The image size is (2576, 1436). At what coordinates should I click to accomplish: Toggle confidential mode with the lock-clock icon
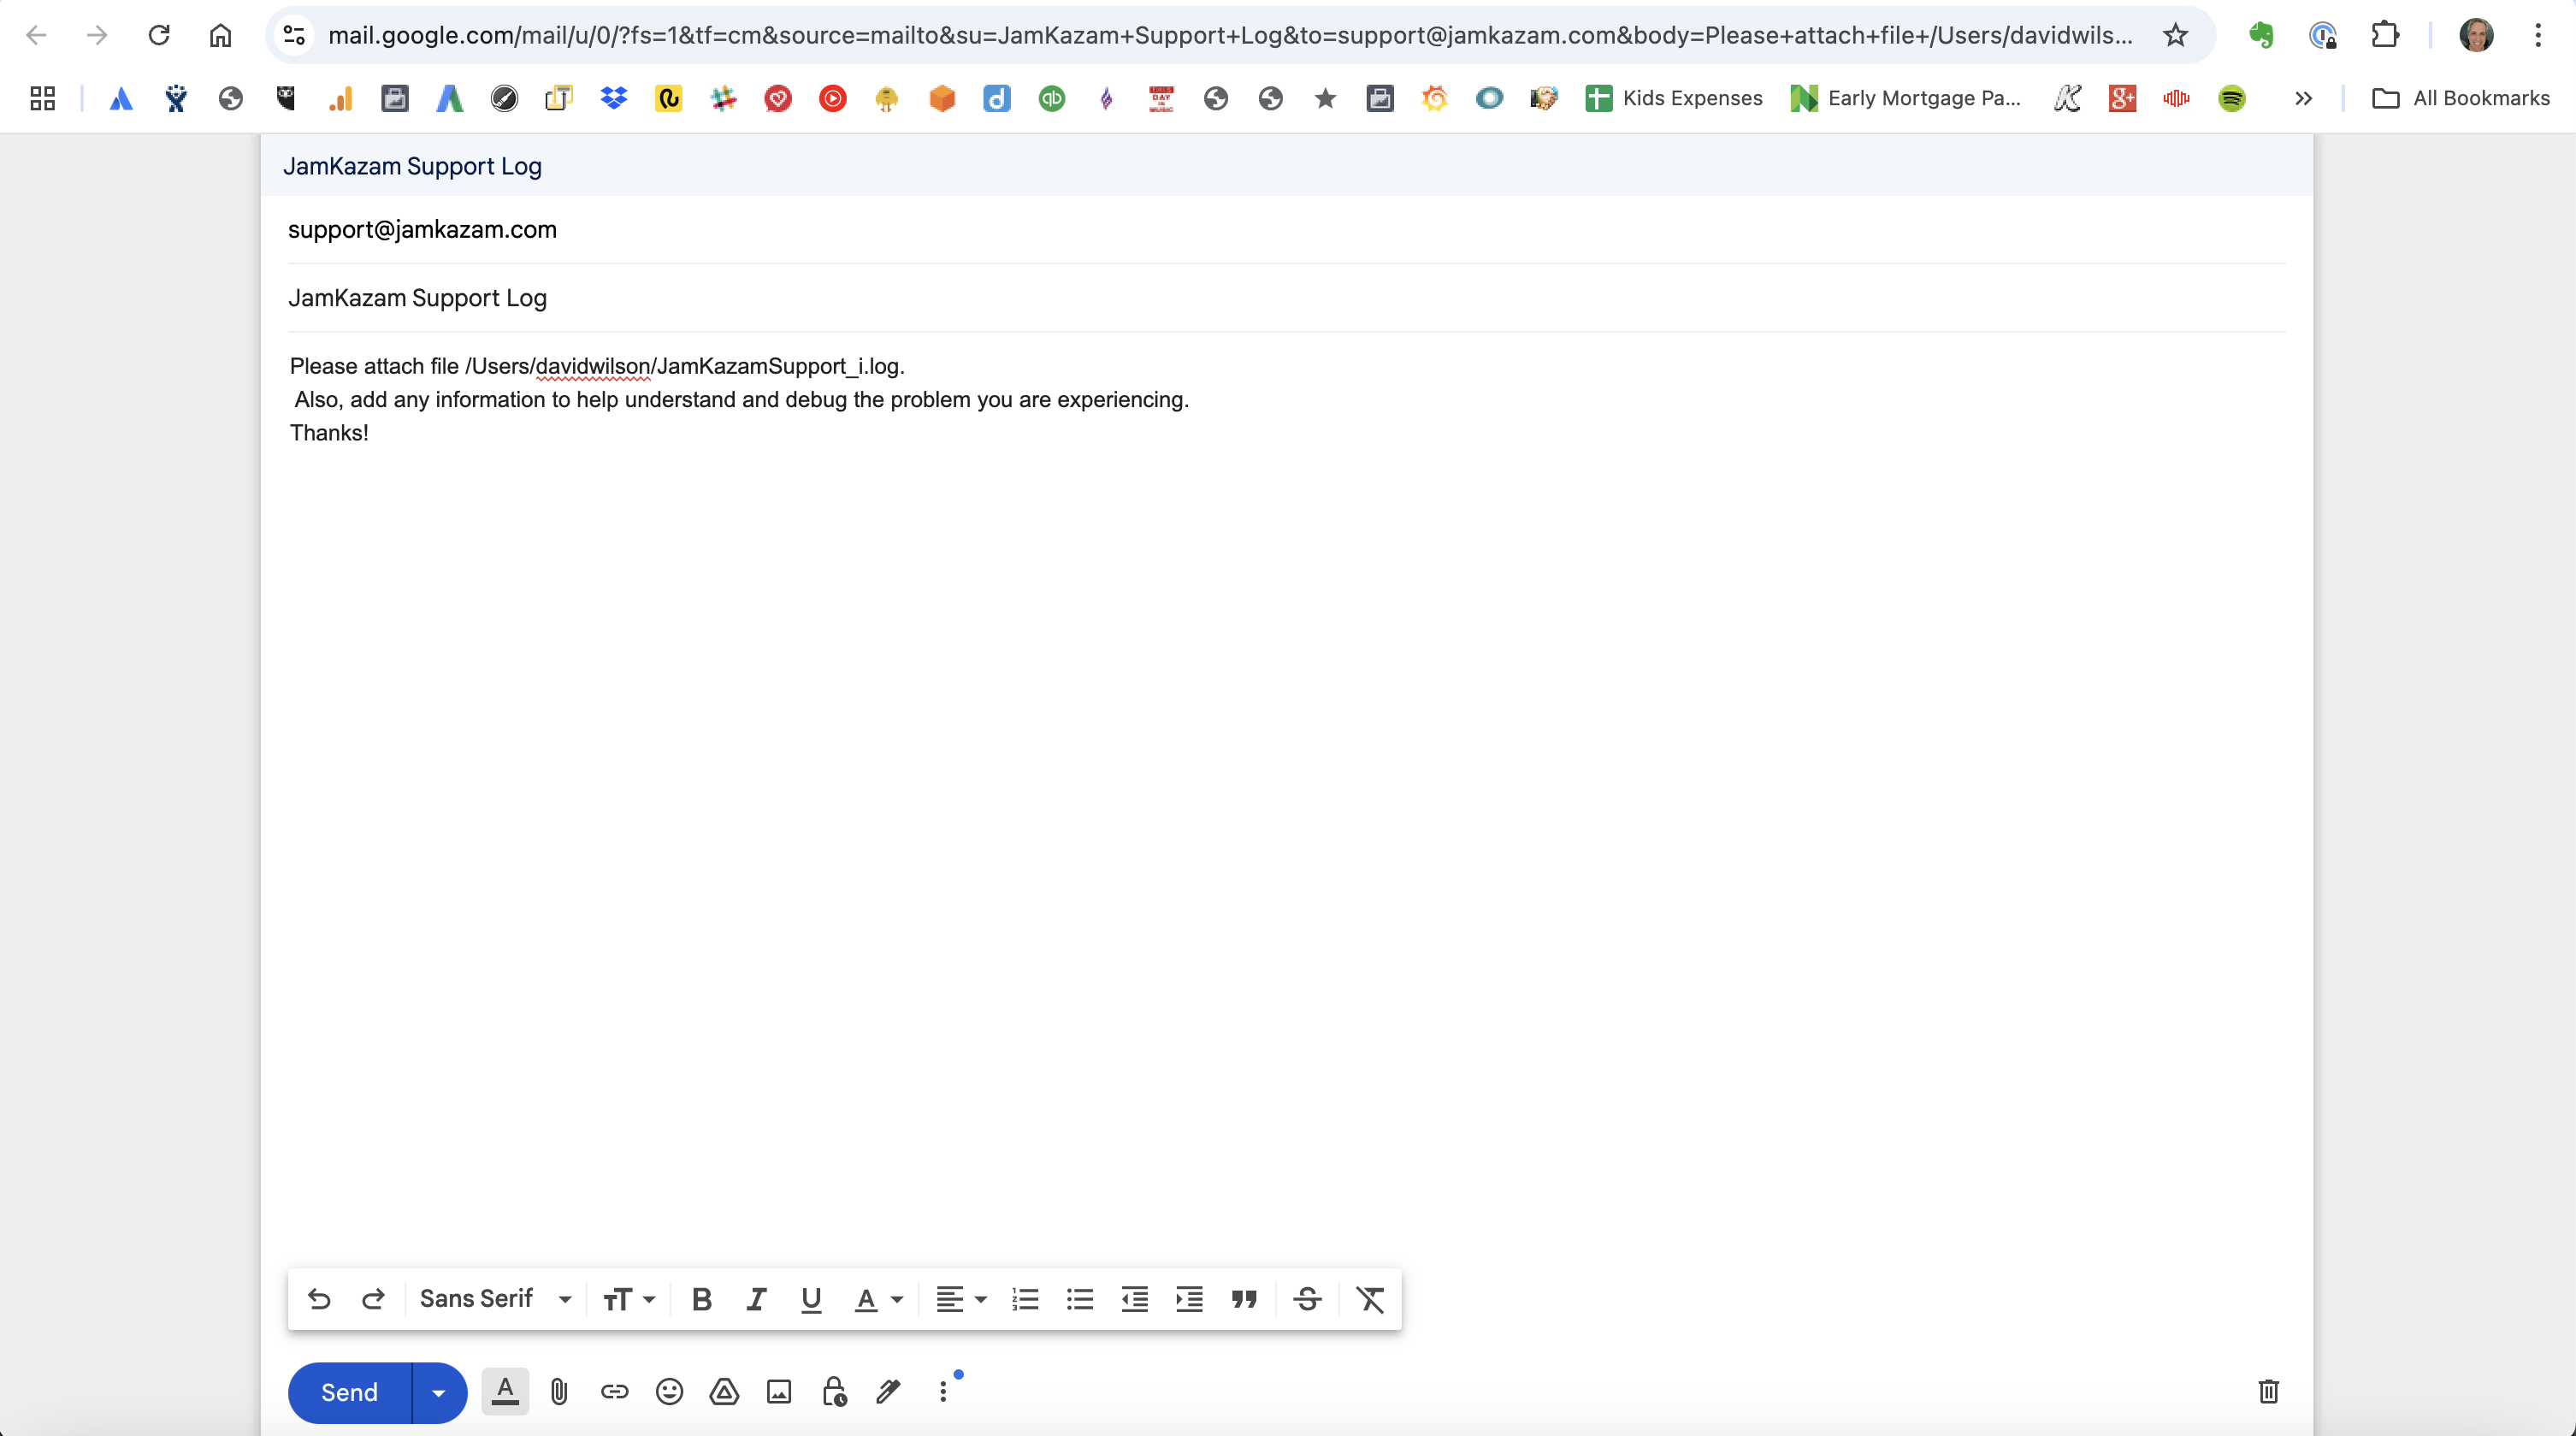pos(834,1391)
